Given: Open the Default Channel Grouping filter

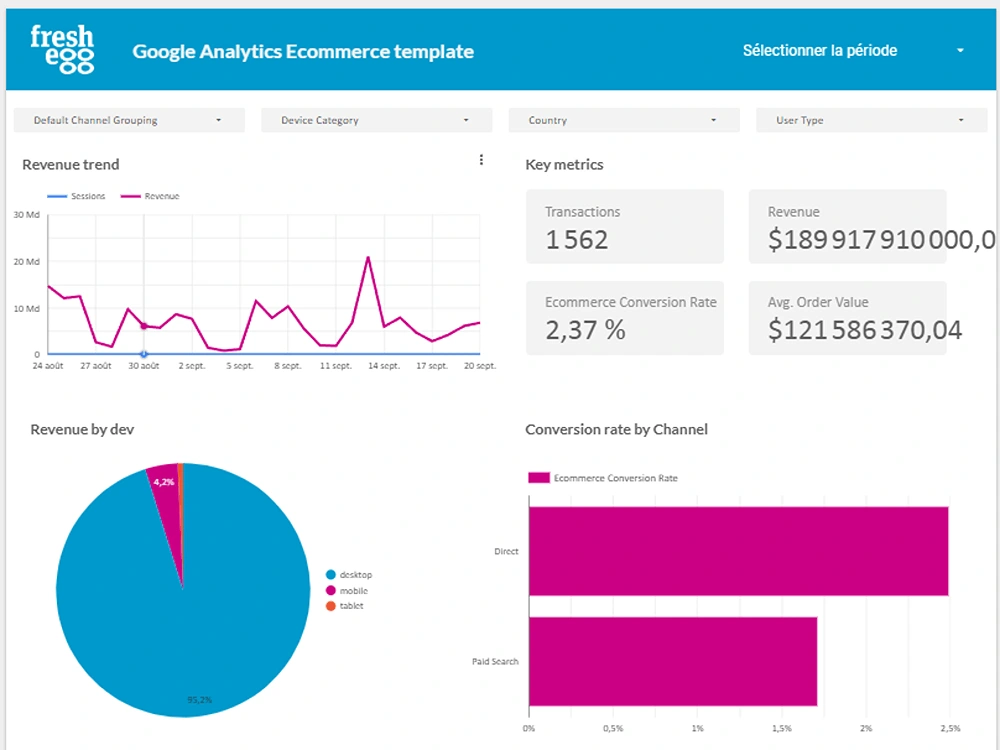Looking at the screenshot, I should [128, 119].
